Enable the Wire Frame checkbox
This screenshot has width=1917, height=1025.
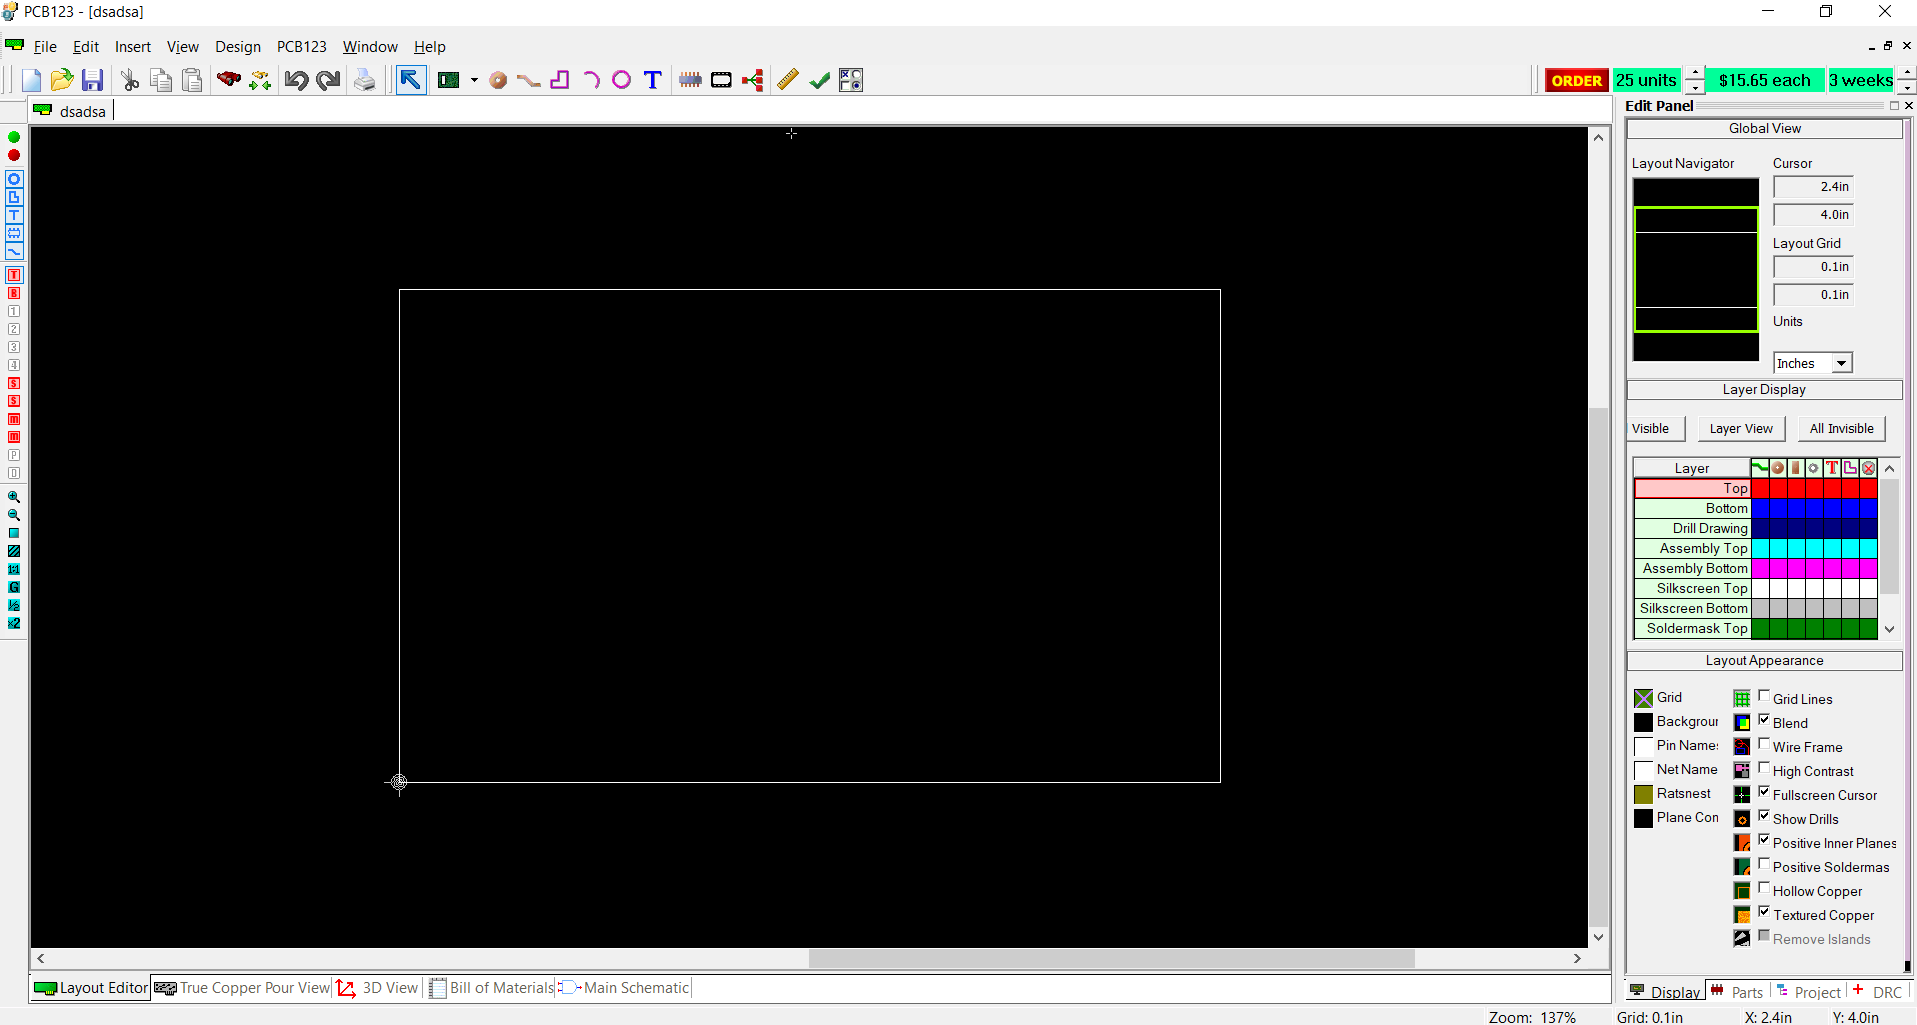pyautogui.click(x=1764, y=745)
